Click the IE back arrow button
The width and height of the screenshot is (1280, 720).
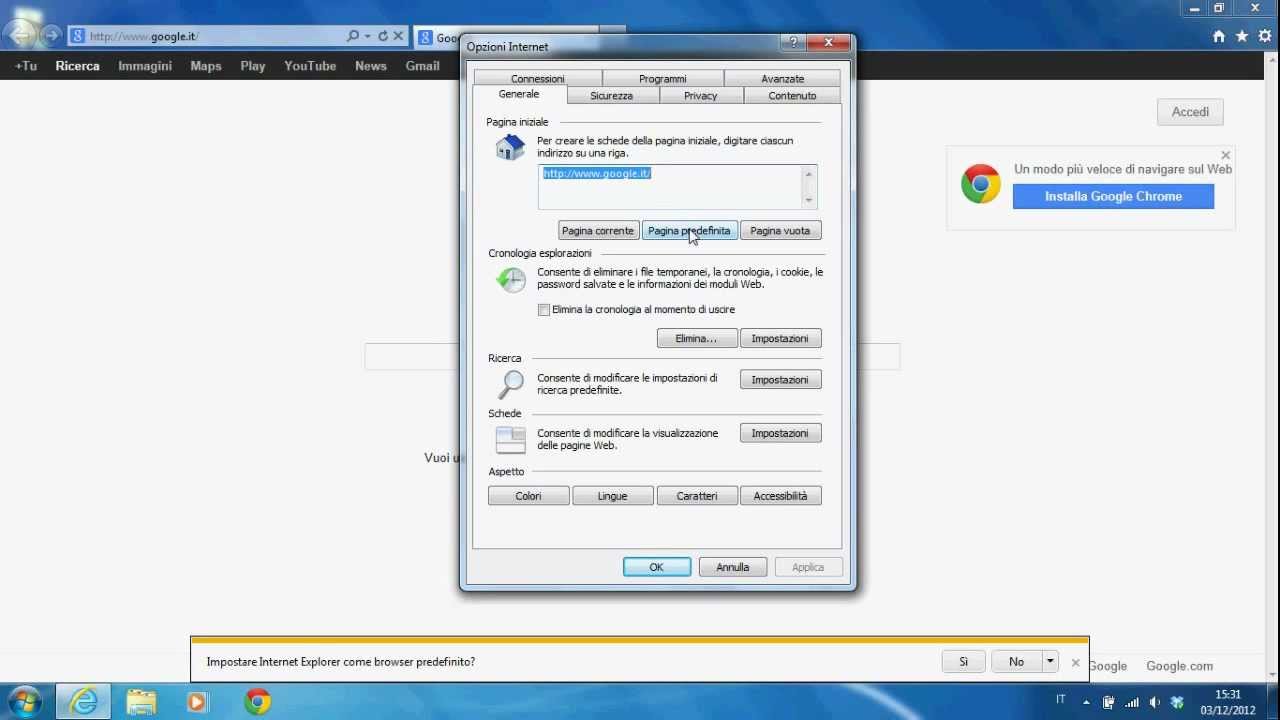click(20, 35)
